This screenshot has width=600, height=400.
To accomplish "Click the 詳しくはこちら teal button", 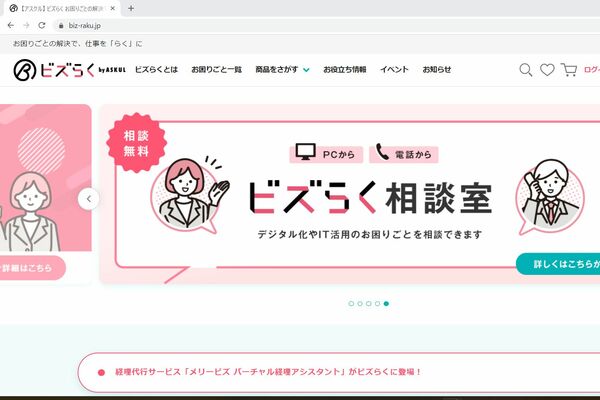I will (x=558, y=264).
